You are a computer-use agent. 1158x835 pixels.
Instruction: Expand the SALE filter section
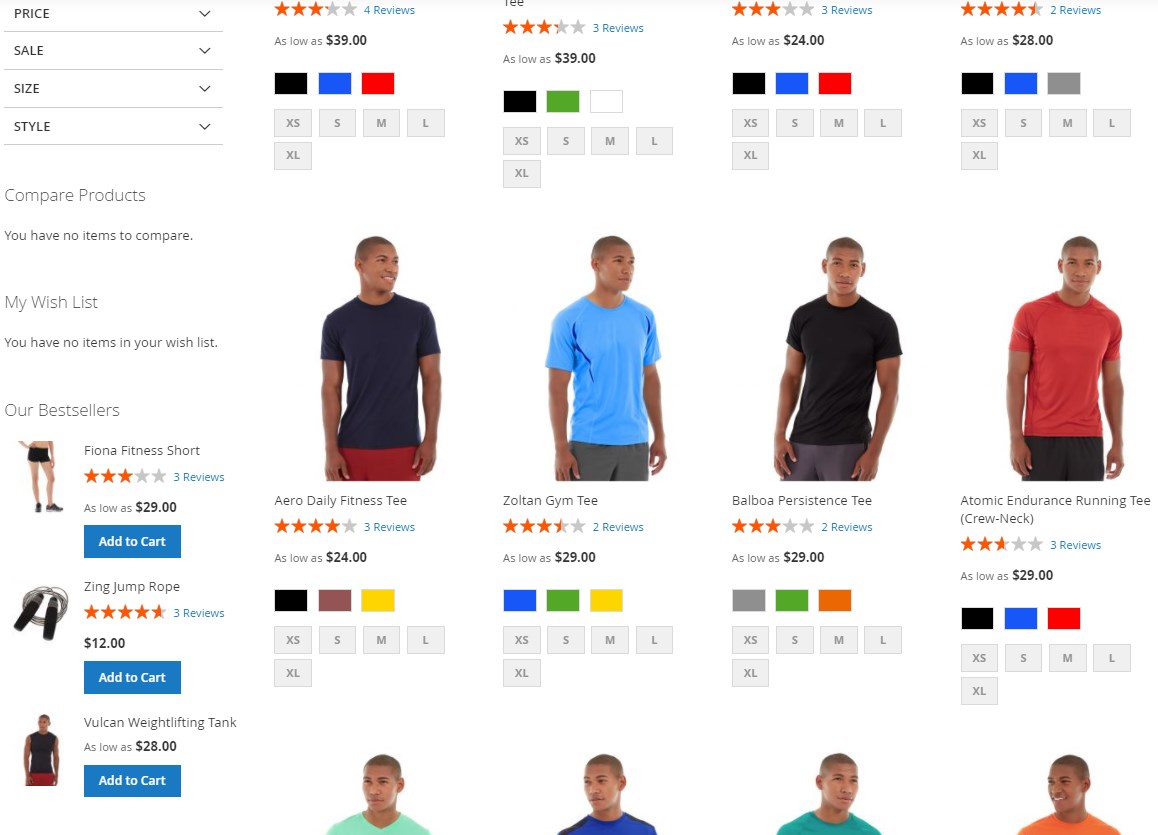(x=113, y=50)
